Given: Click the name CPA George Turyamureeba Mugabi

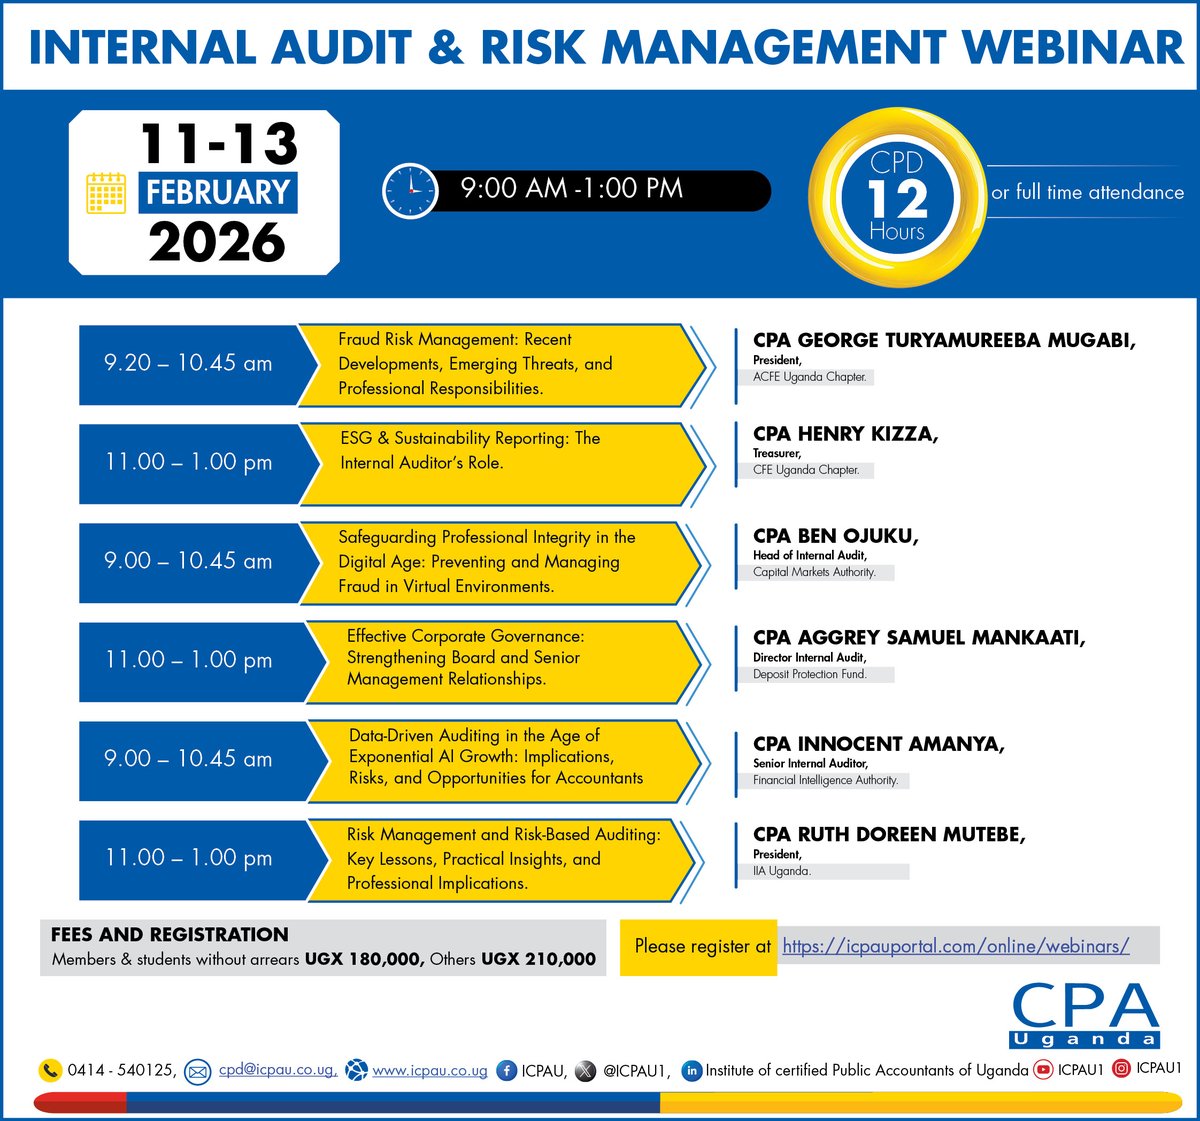Looking at the screenshot, I should coord(944,340).
